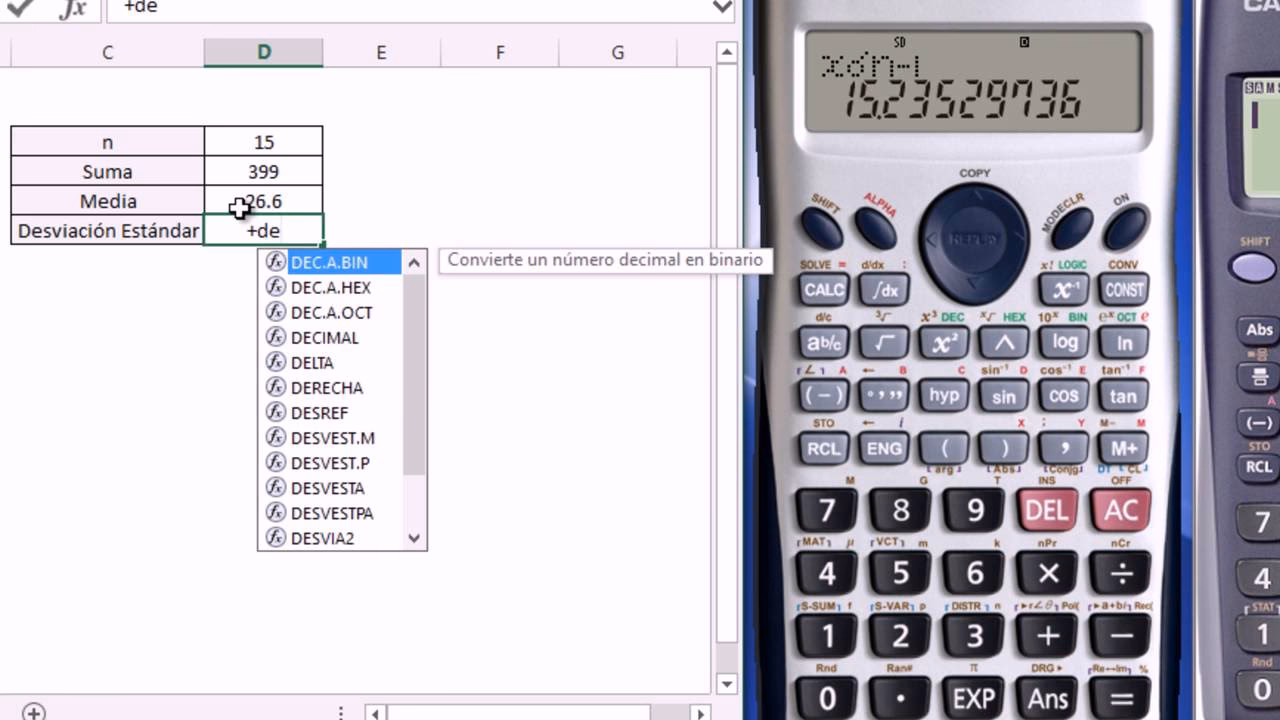Click scroll down arrow of function list
This screenshot has height=720, width=1280.
(415, 538)
